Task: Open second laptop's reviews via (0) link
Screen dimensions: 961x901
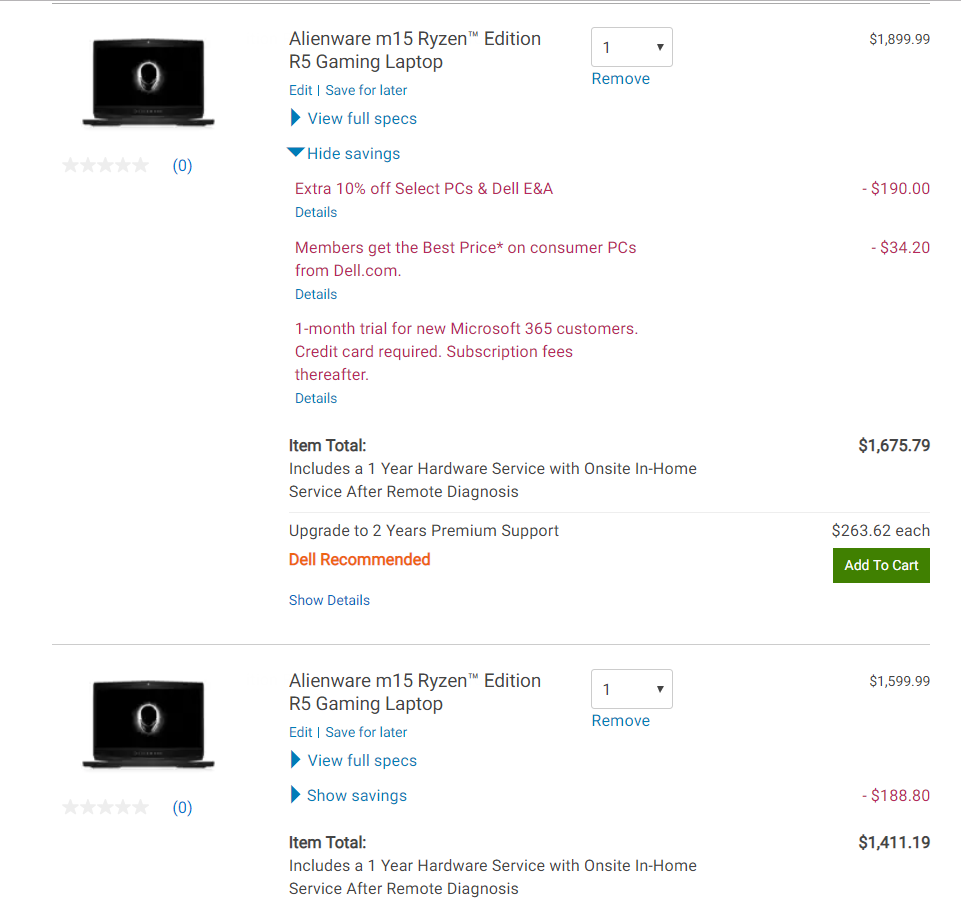Action: click(182, 807)
